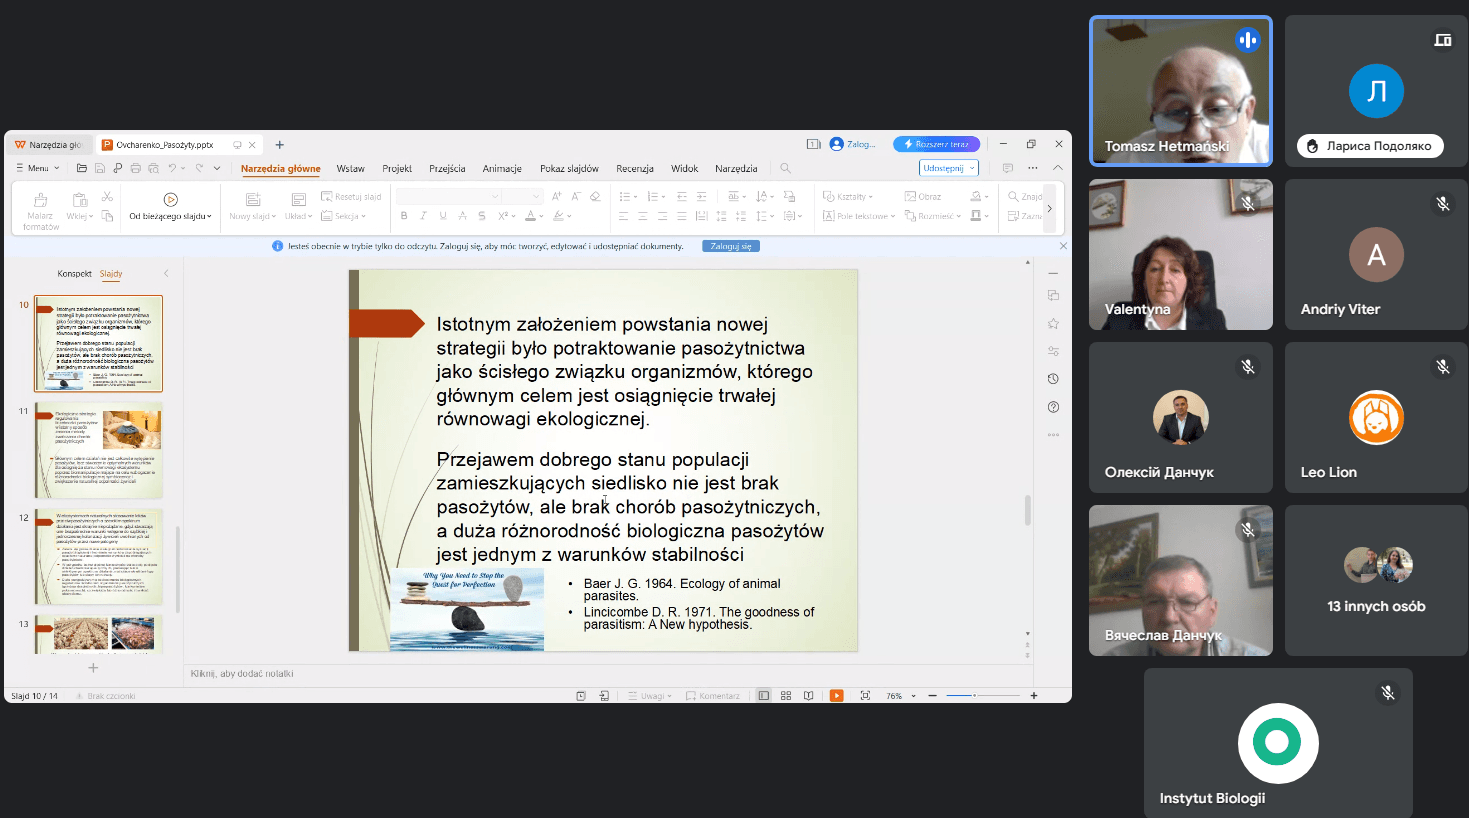Select slide 12 thumbnail
The height and width of the screenshot is (818, 1469).
coord(99,557)
